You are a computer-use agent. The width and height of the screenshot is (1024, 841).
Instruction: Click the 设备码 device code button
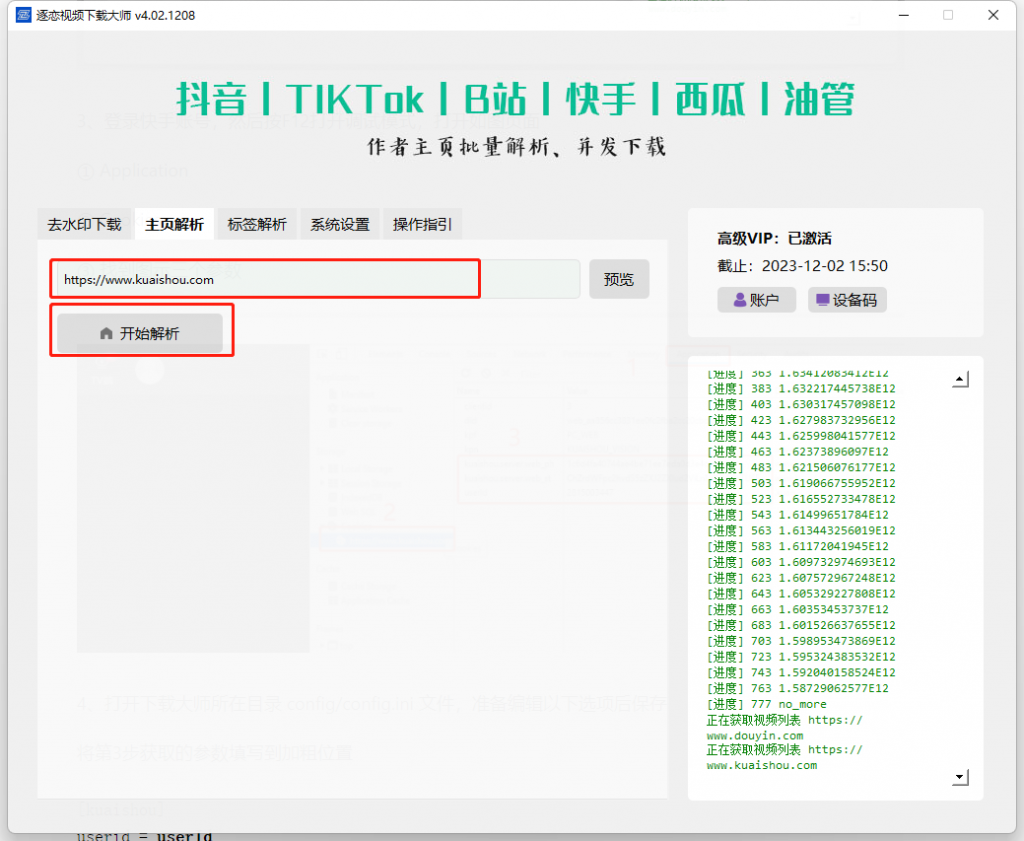(847, 300)
